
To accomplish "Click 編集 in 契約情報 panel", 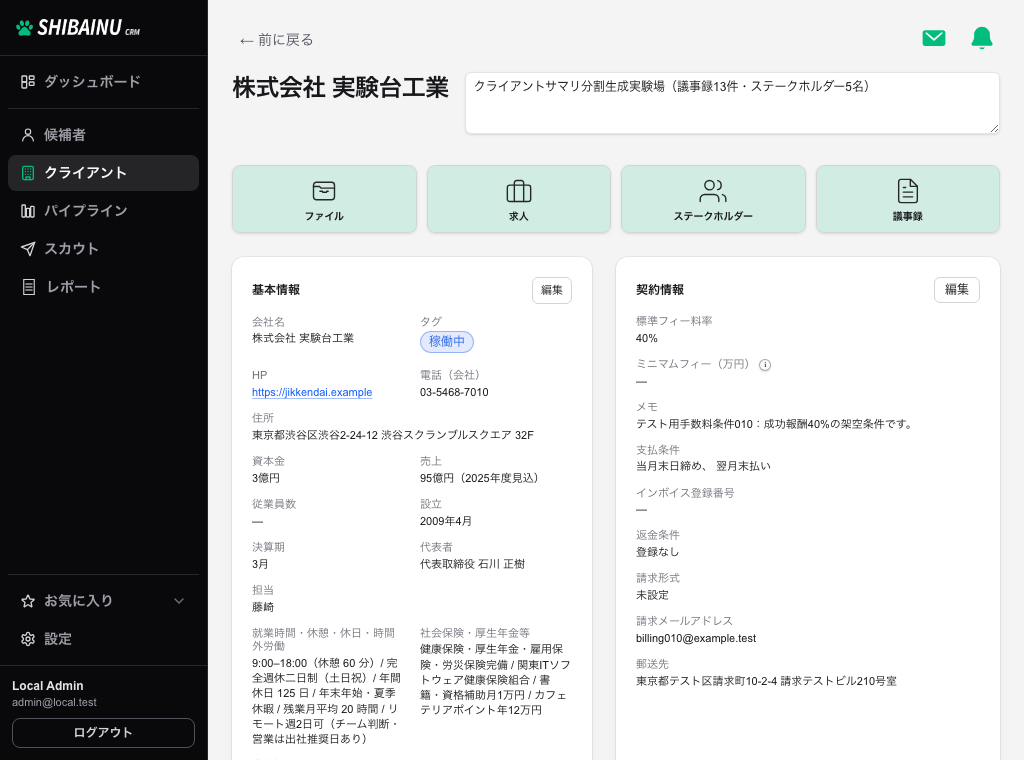I will pyautogui.click(x=957, y=289).
